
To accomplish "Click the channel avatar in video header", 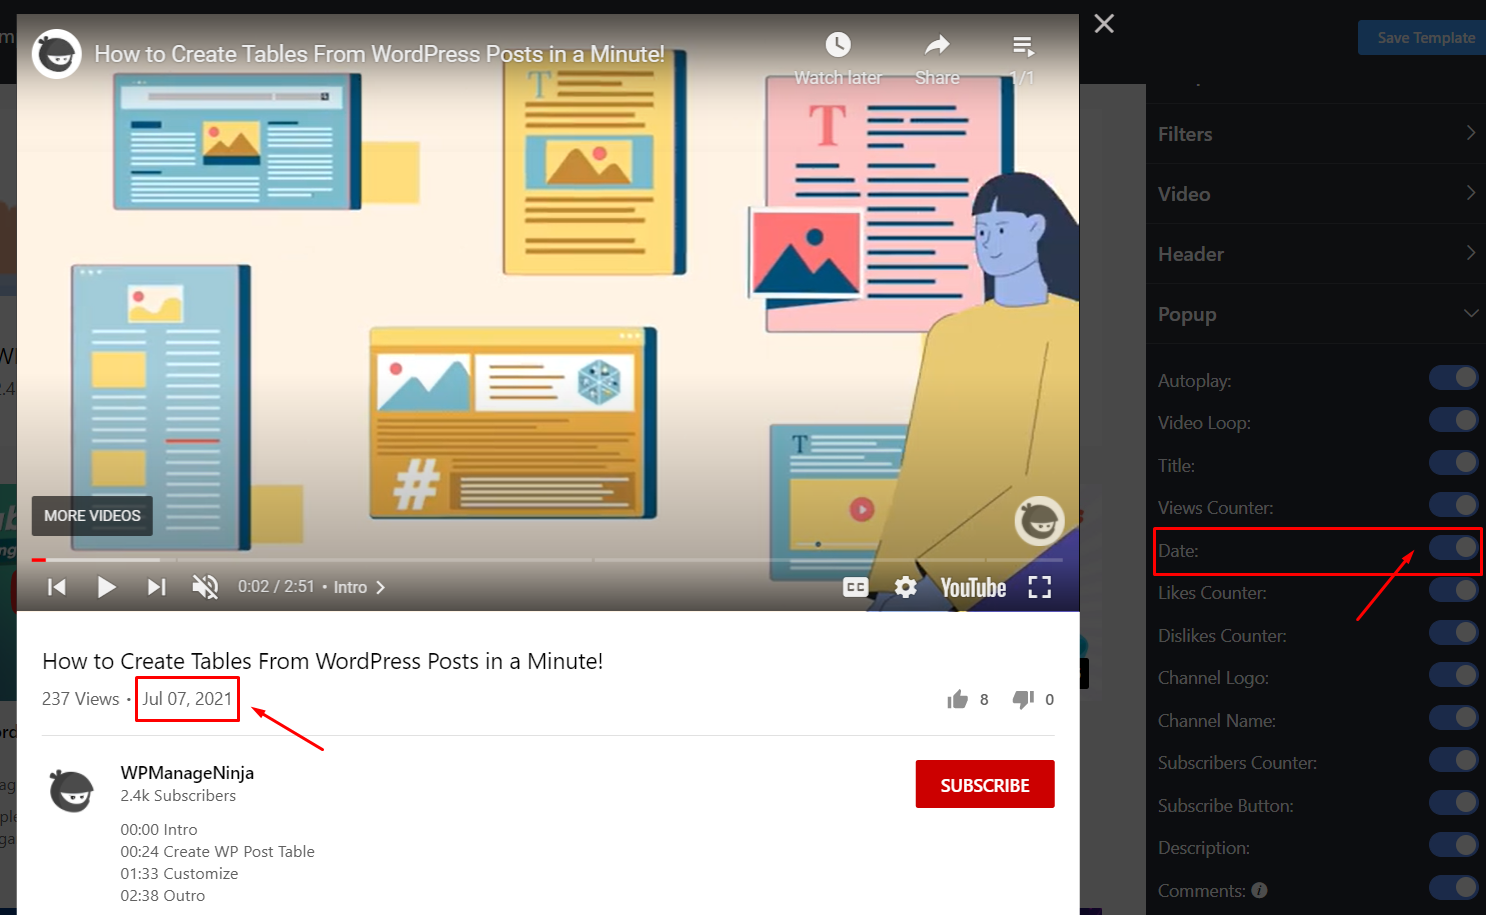I will click(57, 54).
